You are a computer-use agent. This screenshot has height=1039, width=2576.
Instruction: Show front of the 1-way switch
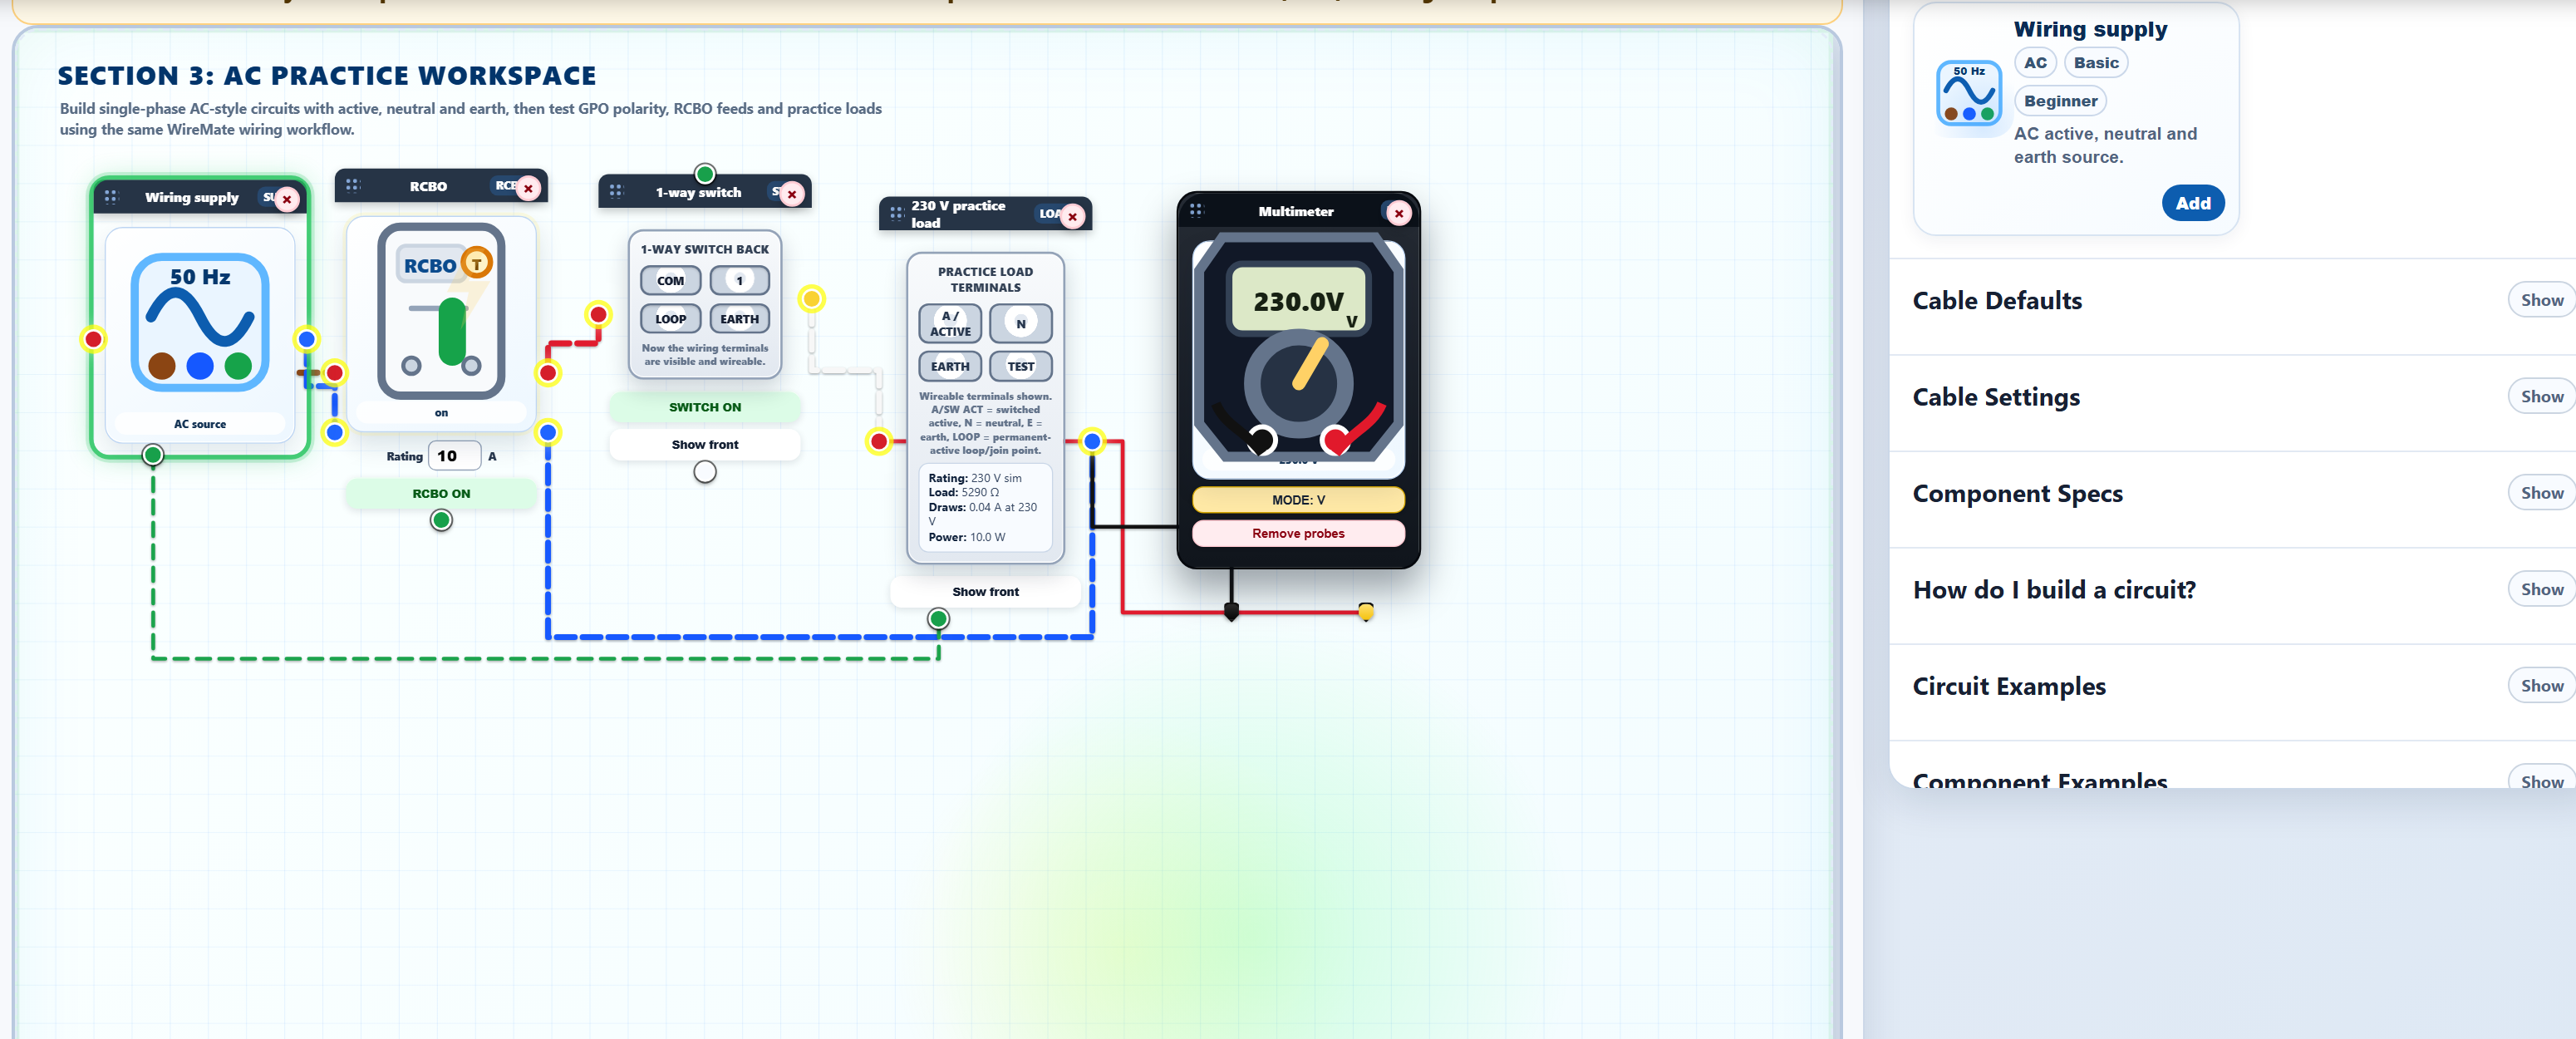click(705, 445)
